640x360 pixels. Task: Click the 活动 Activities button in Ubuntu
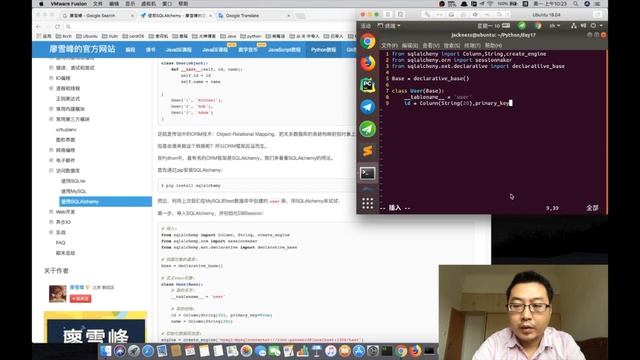(x=365, y=26)
